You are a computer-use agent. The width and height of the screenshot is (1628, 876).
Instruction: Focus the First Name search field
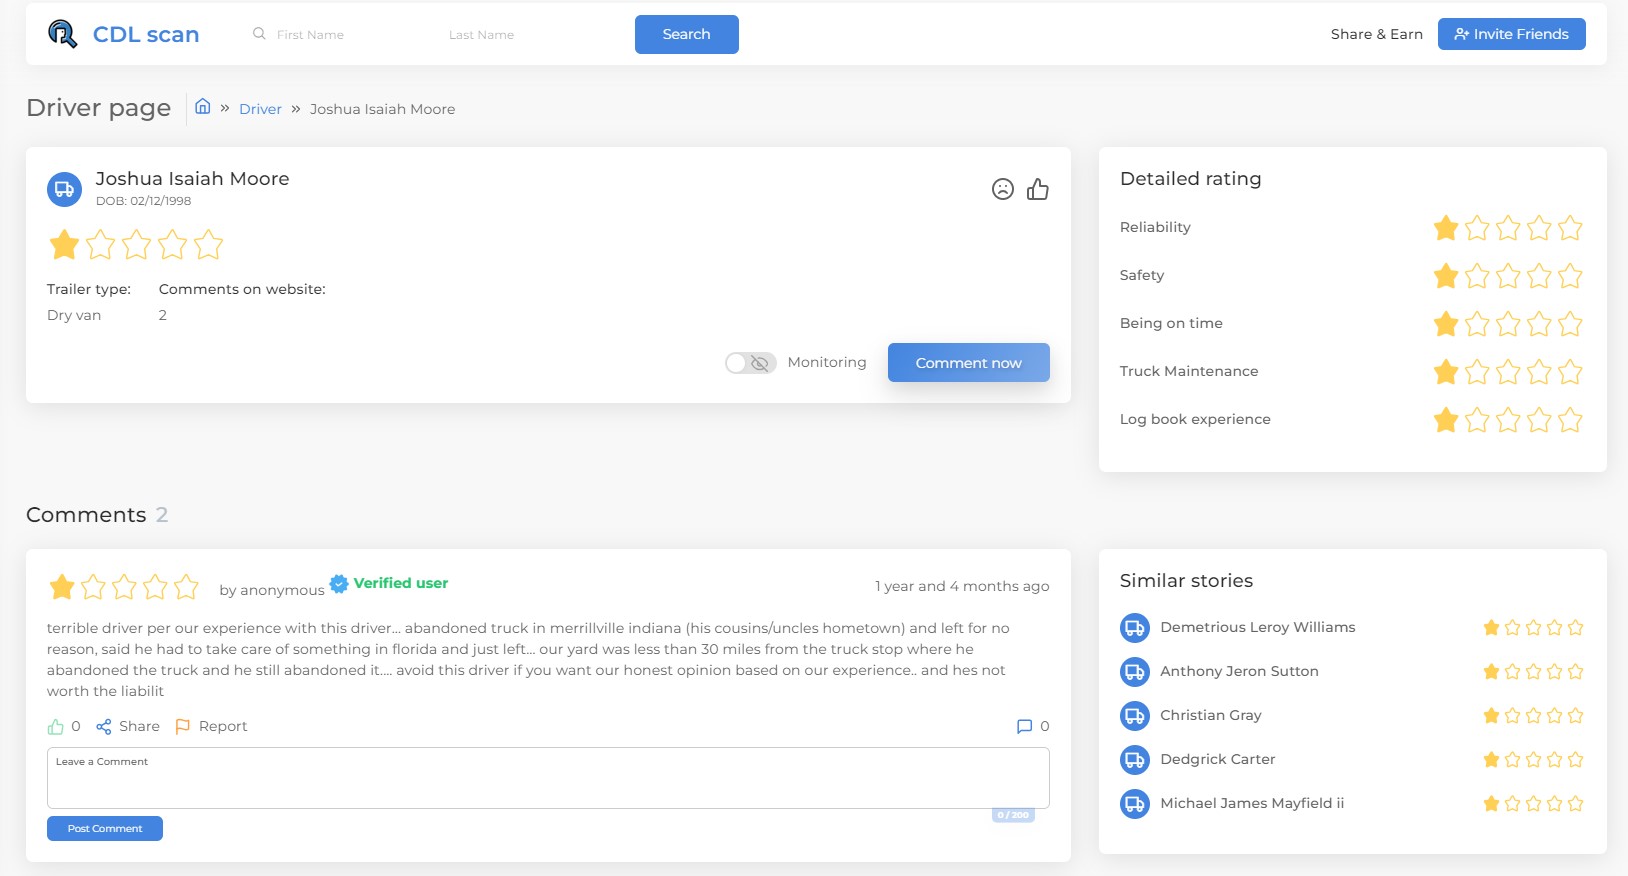340,35
